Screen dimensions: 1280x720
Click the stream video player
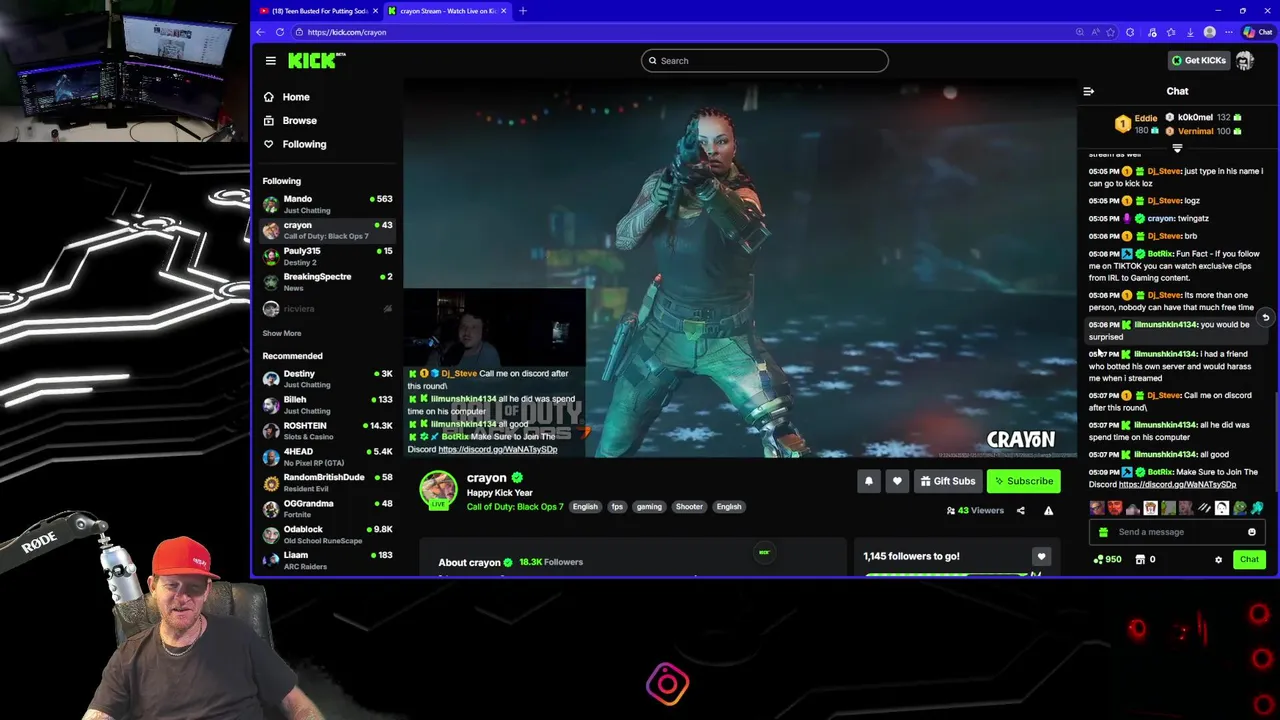coord(740,268)
